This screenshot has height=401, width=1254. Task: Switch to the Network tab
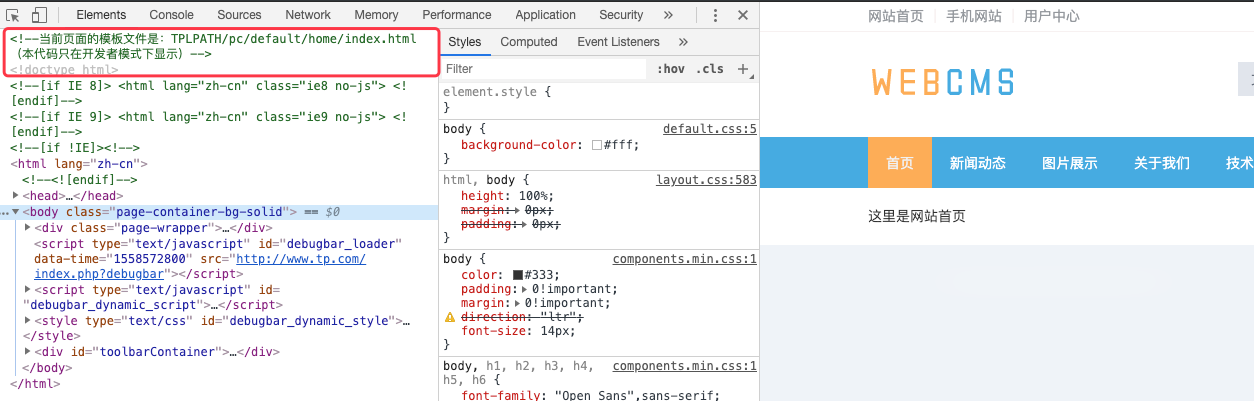[308, 15]
